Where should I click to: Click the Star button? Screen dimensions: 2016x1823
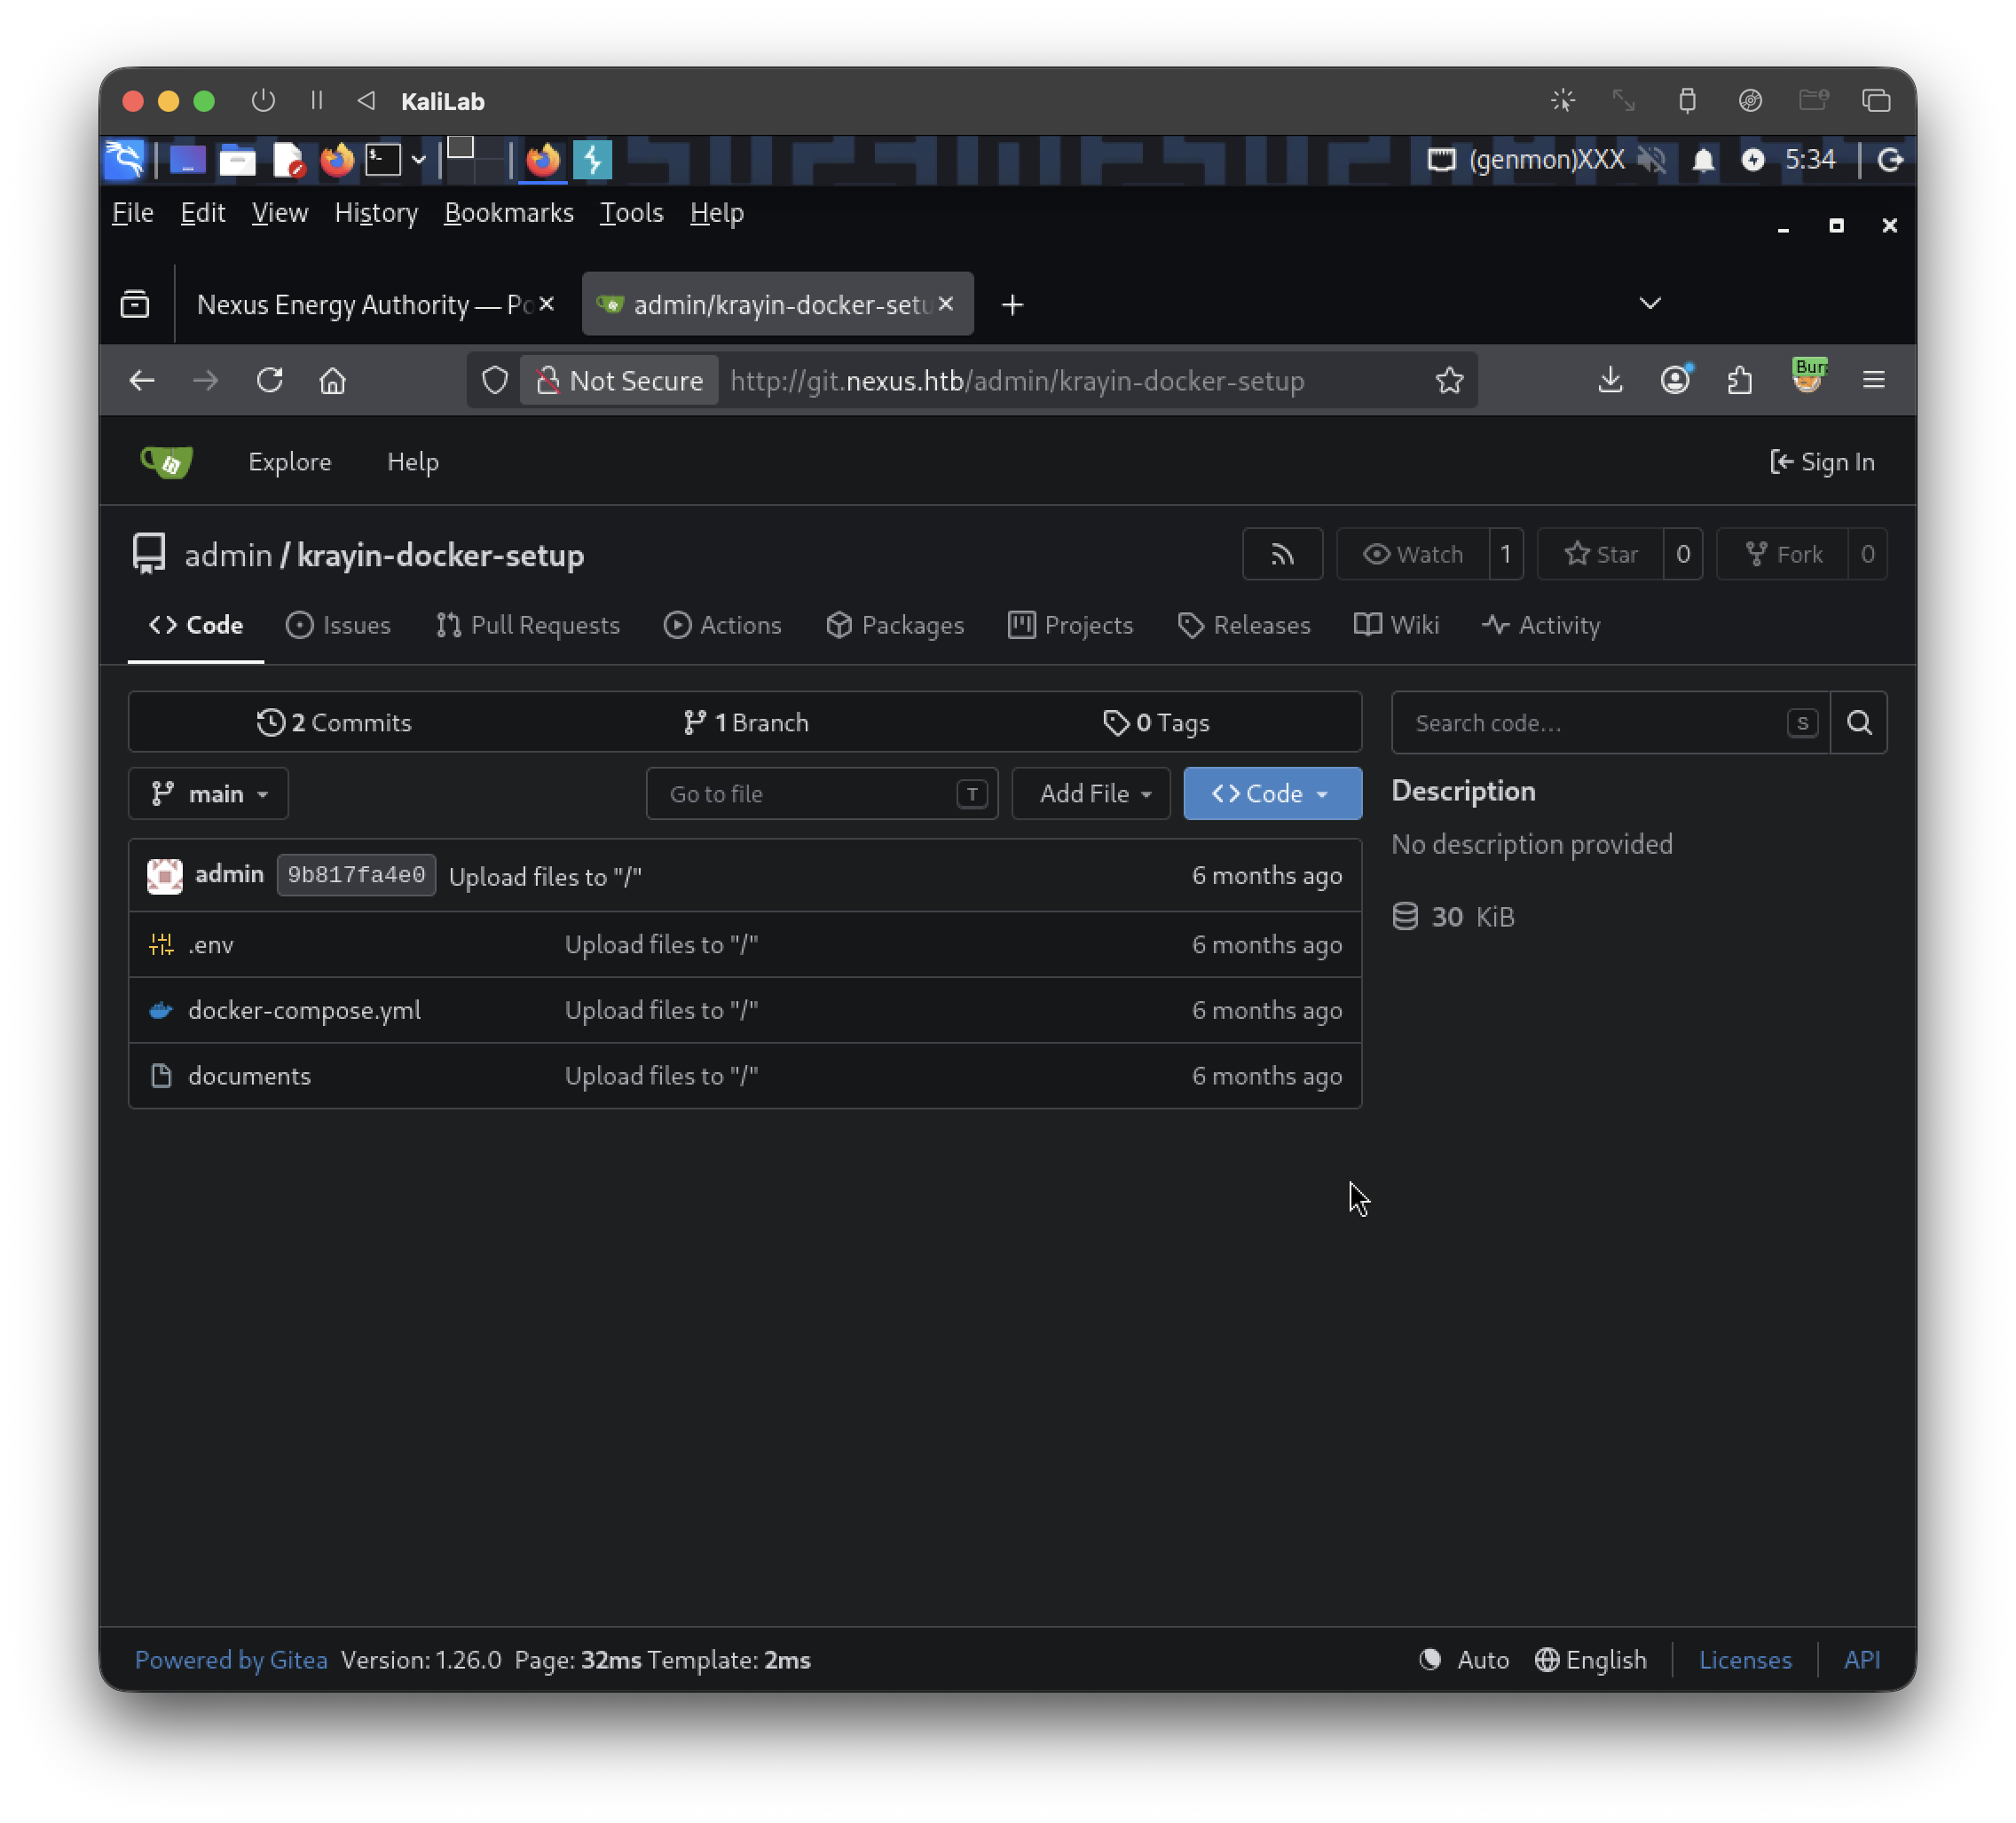(x=1601, y=554)
